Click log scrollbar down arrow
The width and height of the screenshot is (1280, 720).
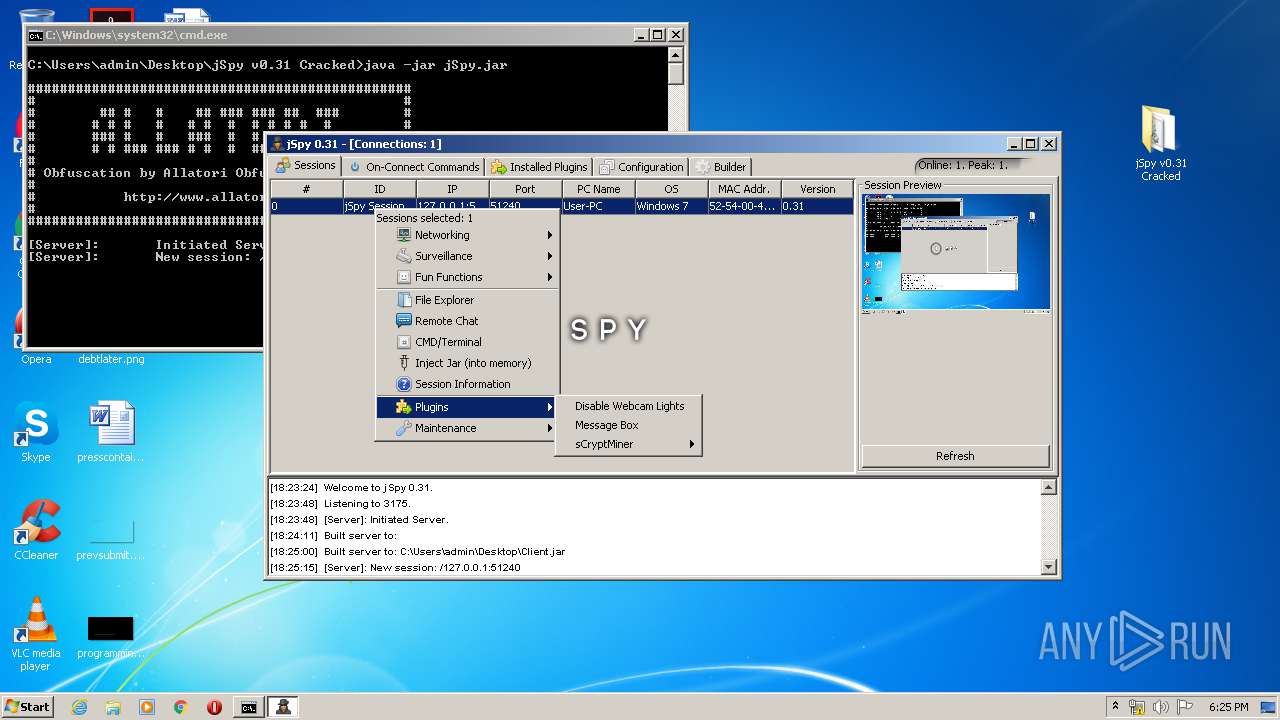coord(1048,567)
